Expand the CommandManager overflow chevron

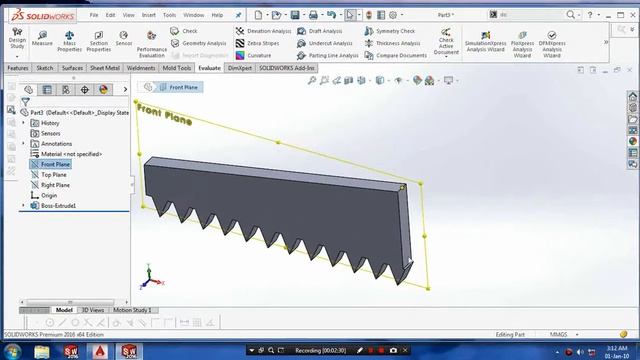606,42
